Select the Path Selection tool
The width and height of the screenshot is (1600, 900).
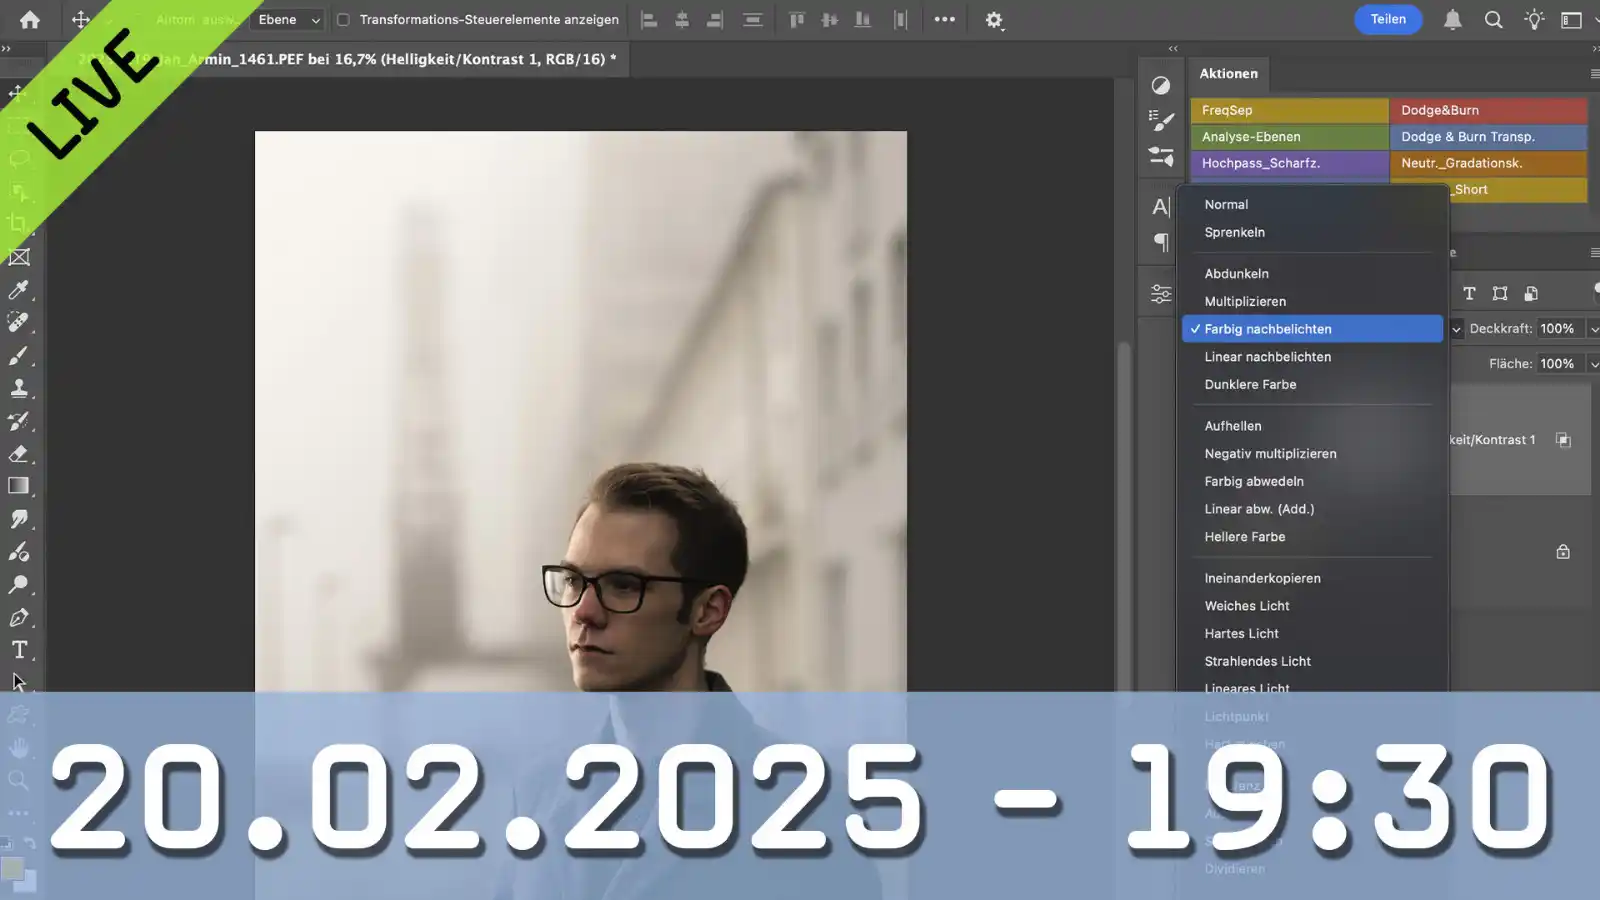click(19, 682)
